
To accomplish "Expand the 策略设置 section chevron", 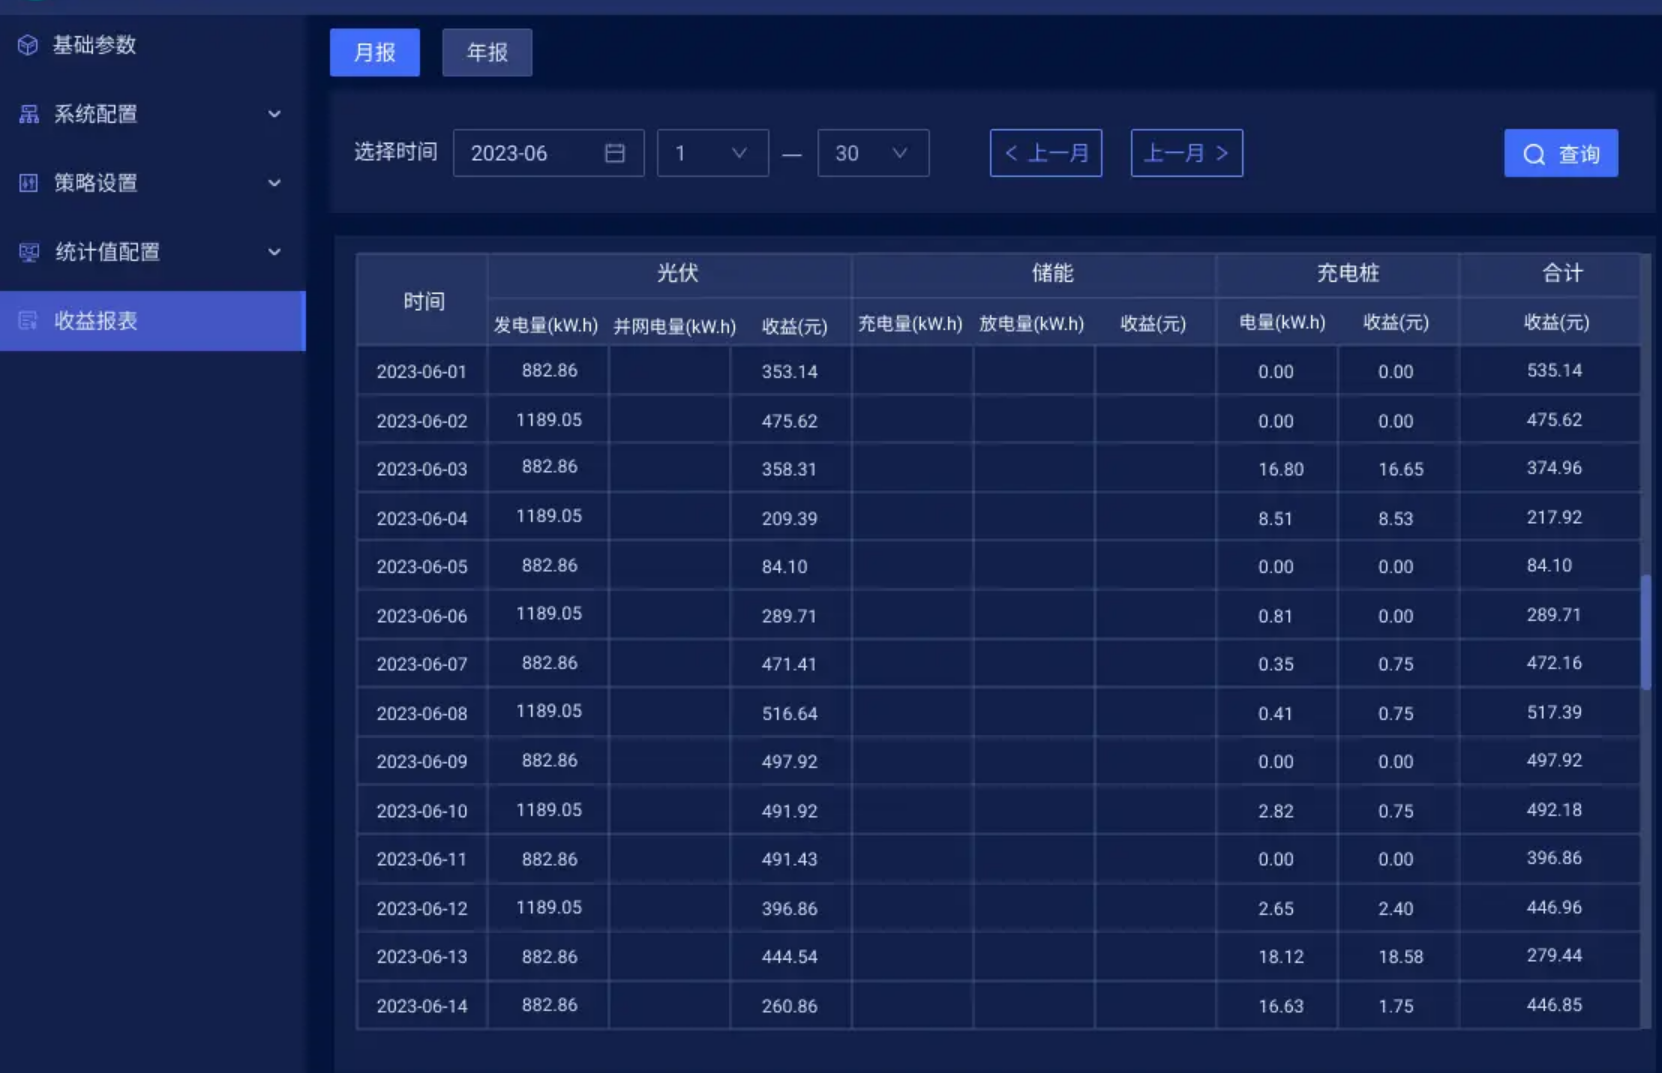I will click(274, 183).
